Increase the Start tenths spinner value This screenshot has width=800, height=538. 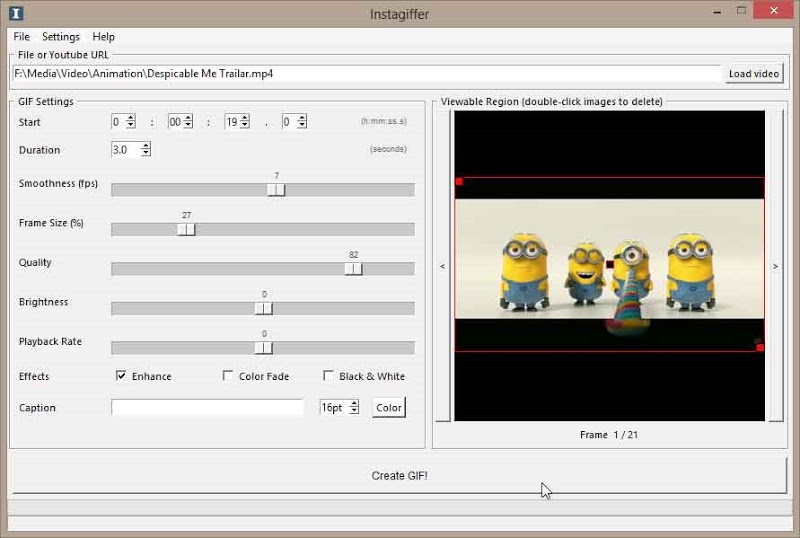(x=302, y=118)
